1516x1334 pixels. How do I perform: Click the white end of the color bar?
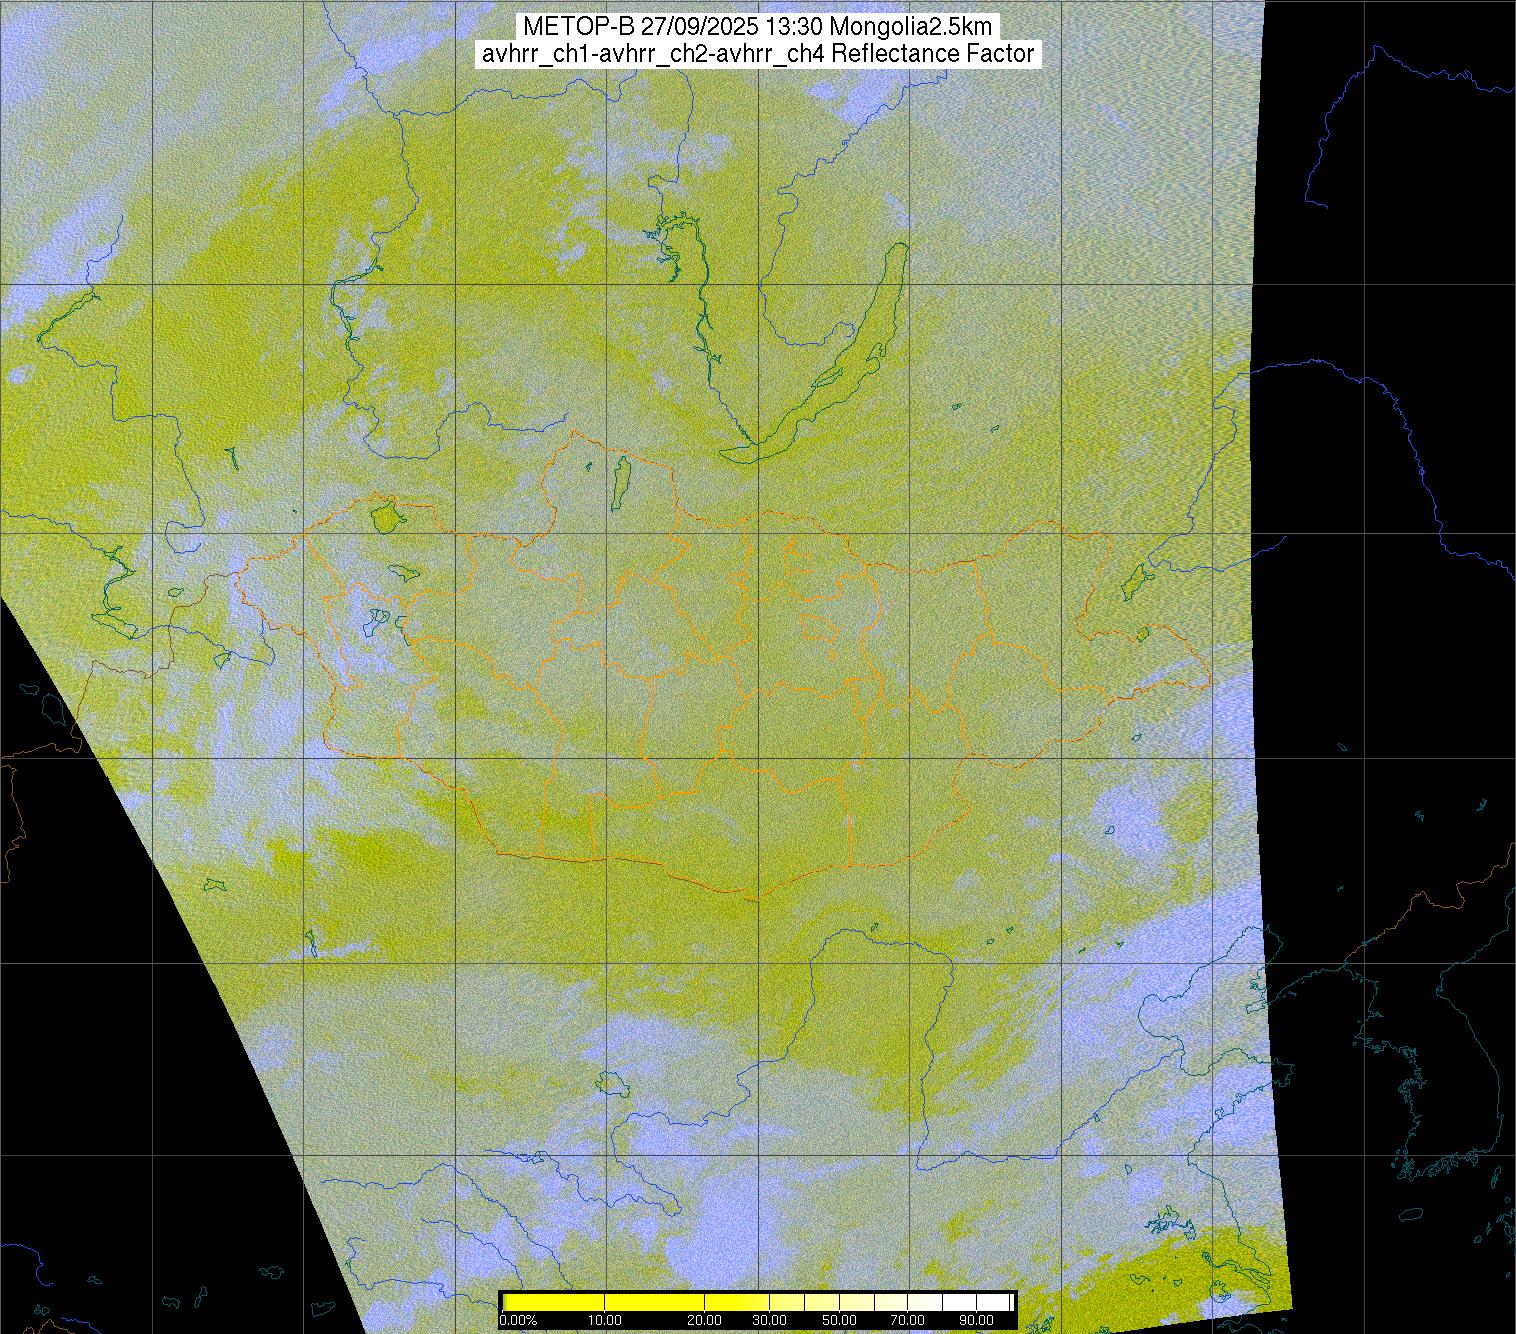990,1302
